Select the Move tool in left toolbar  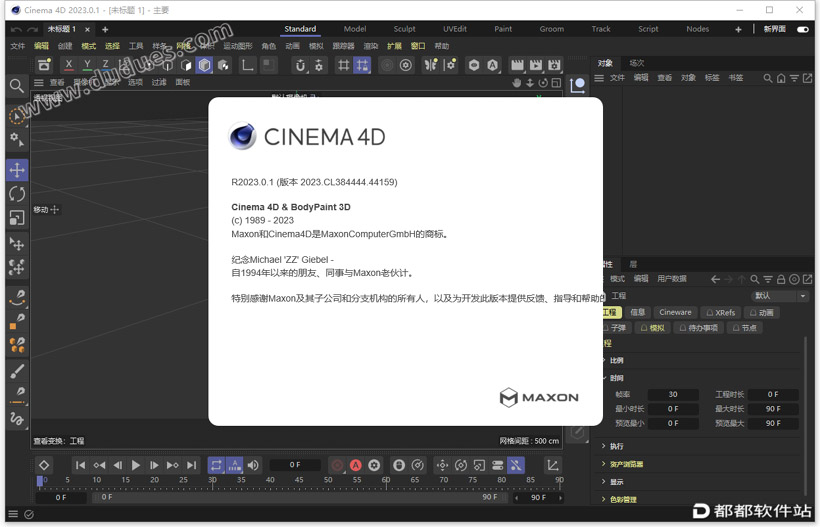17,170
